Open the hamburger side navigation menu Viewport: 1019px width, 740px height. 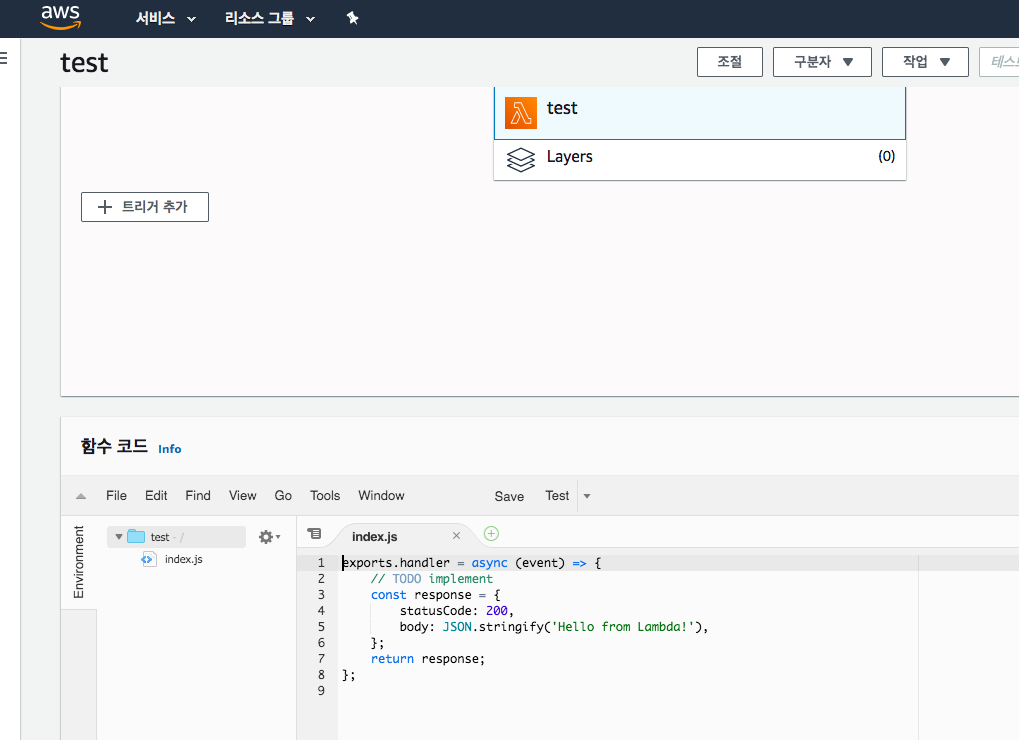click(3, 58)
